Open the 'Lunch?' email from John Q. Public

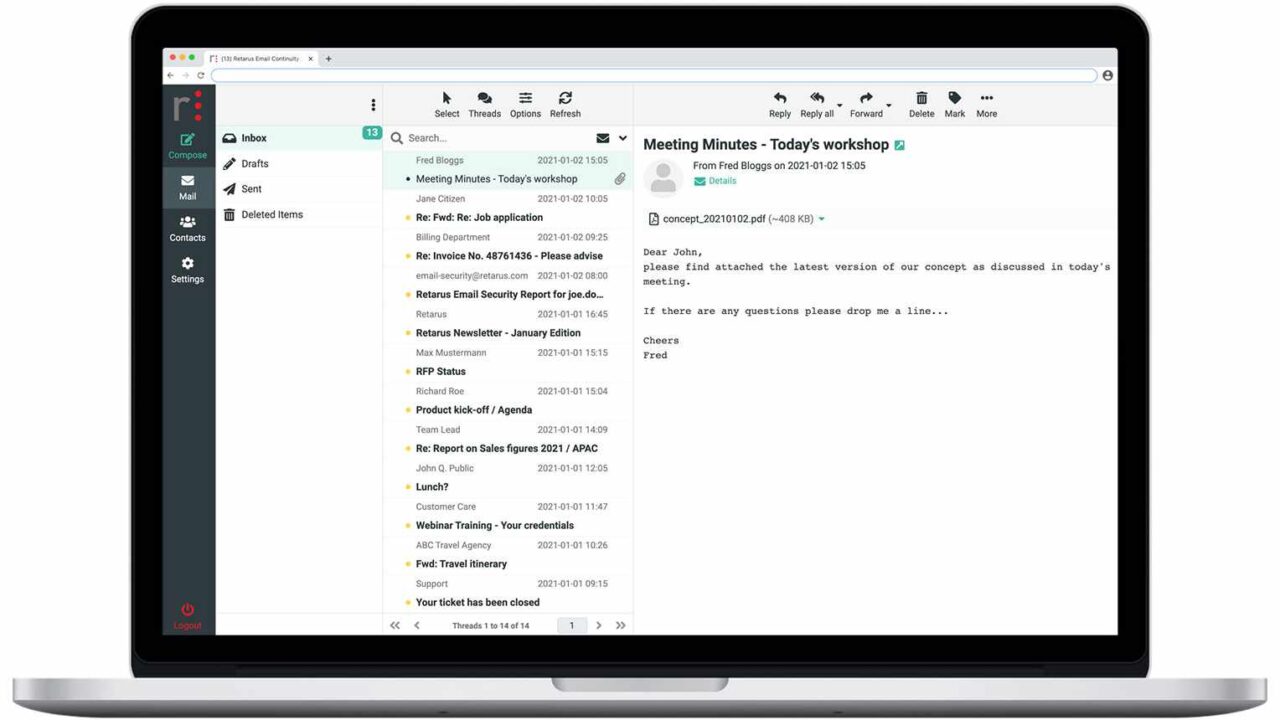432,487
